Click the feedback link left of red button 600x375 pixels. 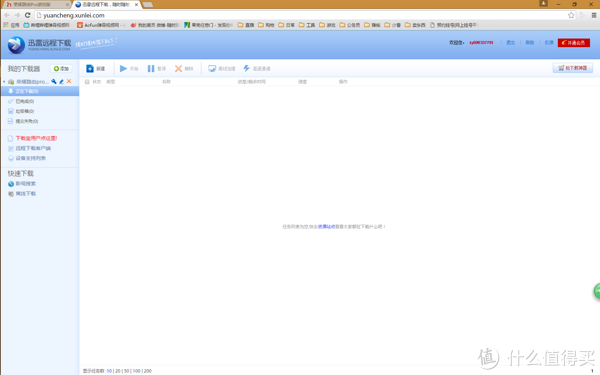click(x=549, y=42)
